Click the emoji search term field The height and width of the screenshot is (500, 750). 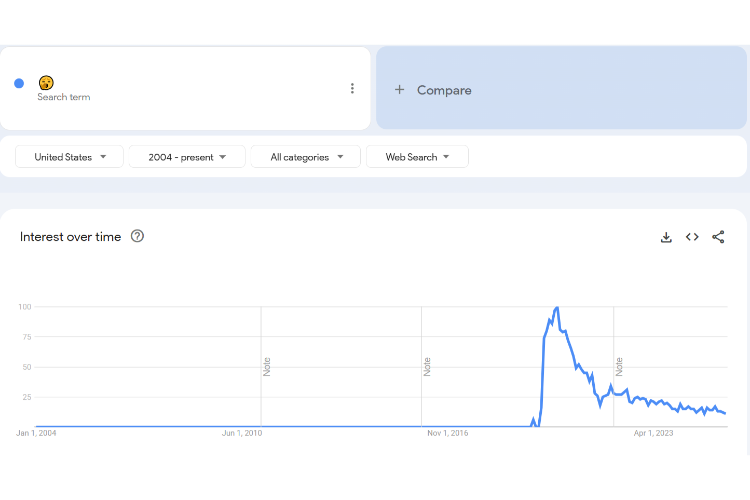point(47,82)
